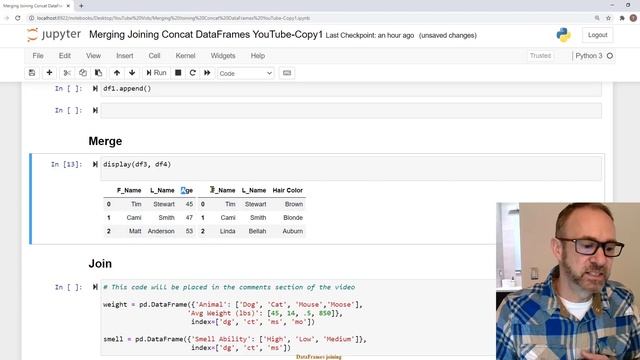This screenshot has width=640, height=360.
Task: Zoom indicator magnifier icon in address bar
Action: pos(597,18)
